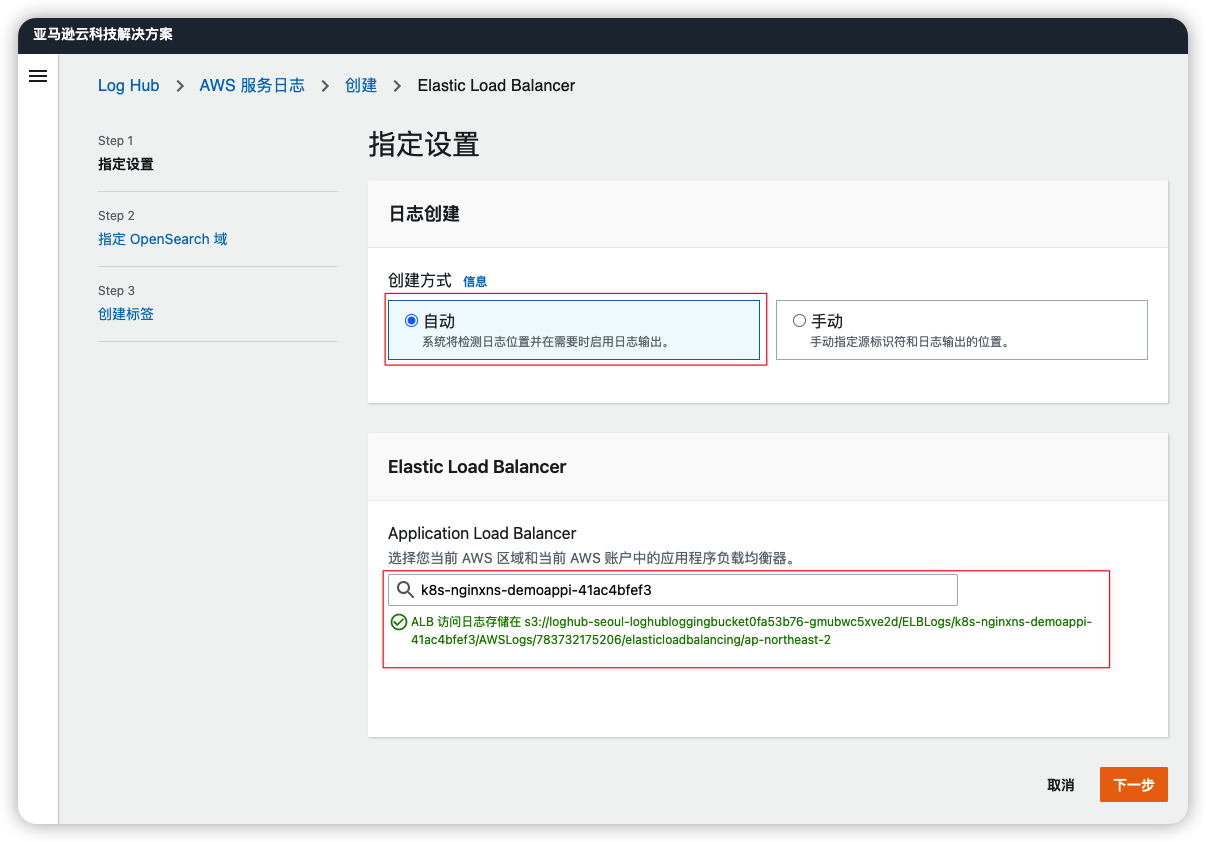Click the Application Load Balancer search field
1206x842 pixels.
pos(673,590)
